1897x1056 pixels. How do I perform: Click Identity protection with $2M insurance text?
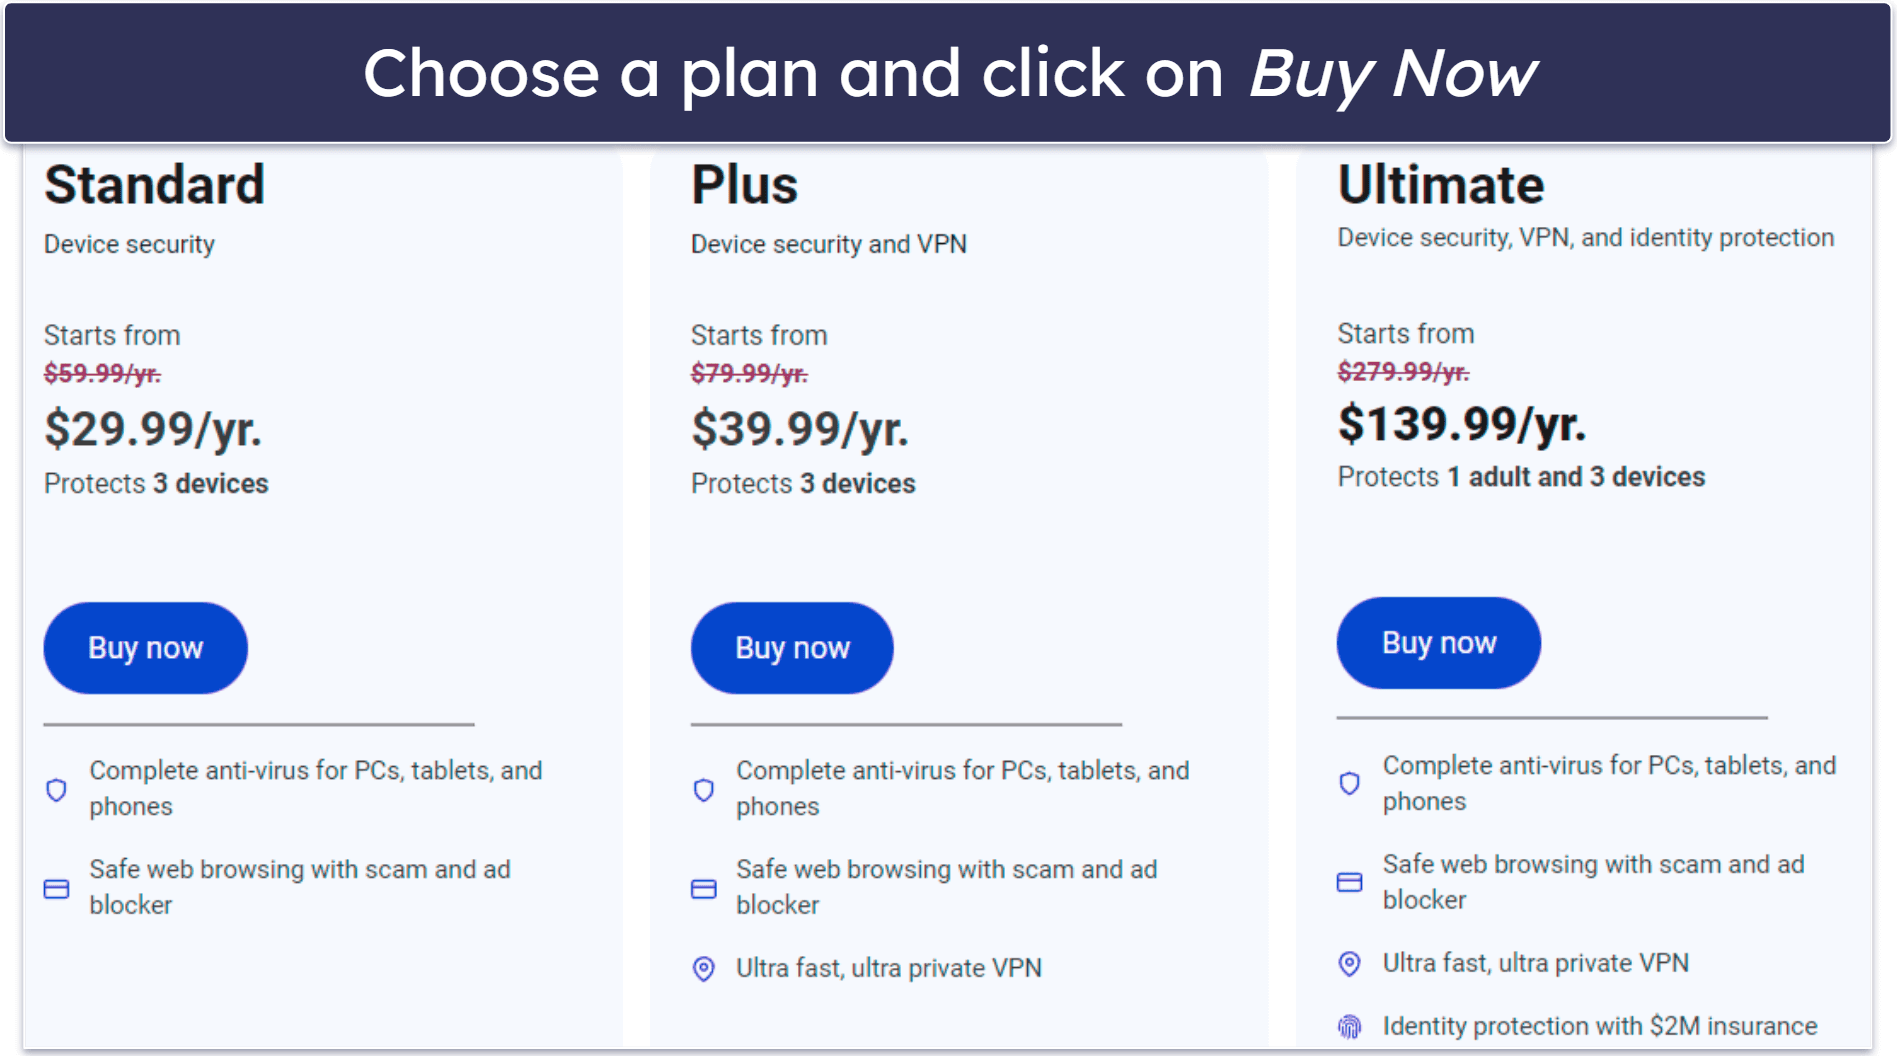(1600, 1026)
